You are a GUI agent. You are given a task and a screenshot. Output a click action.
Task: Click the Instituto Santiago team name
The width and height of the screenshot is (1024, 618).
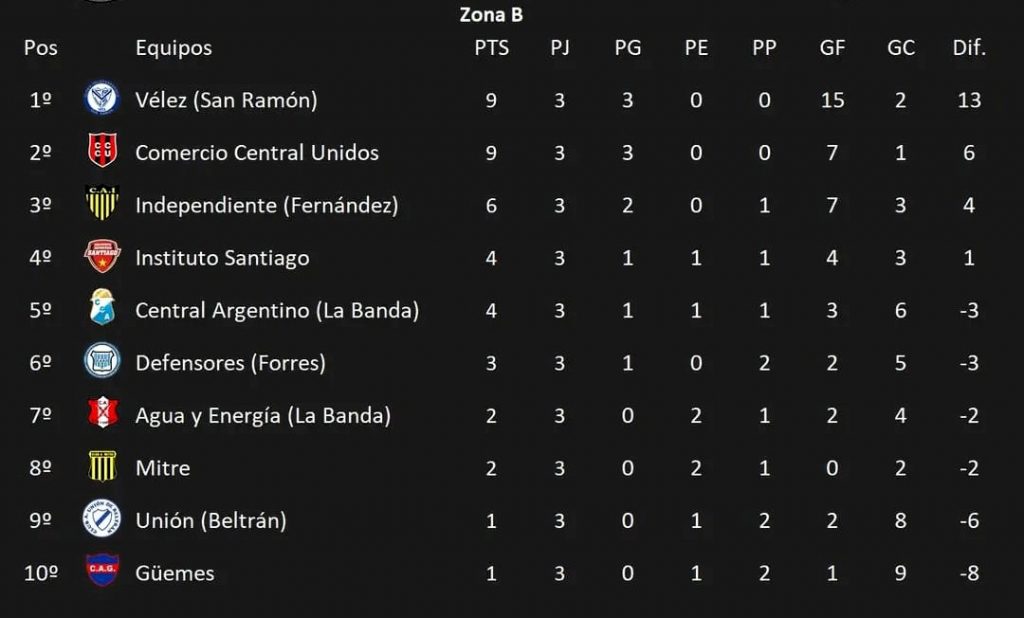223,258
